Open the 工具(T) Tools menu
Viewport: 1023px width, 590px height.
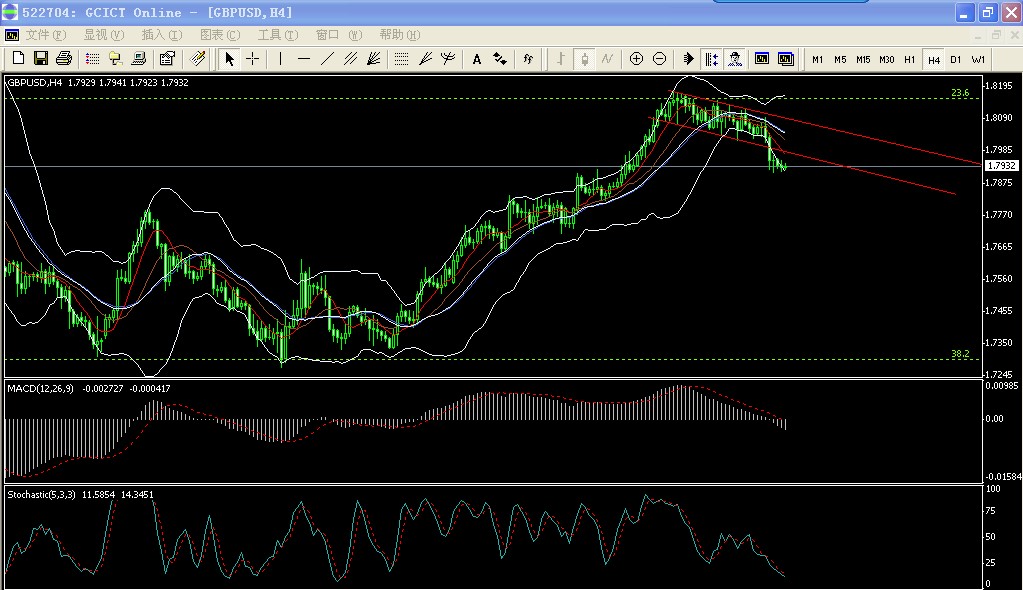click(x=278, y=35)
